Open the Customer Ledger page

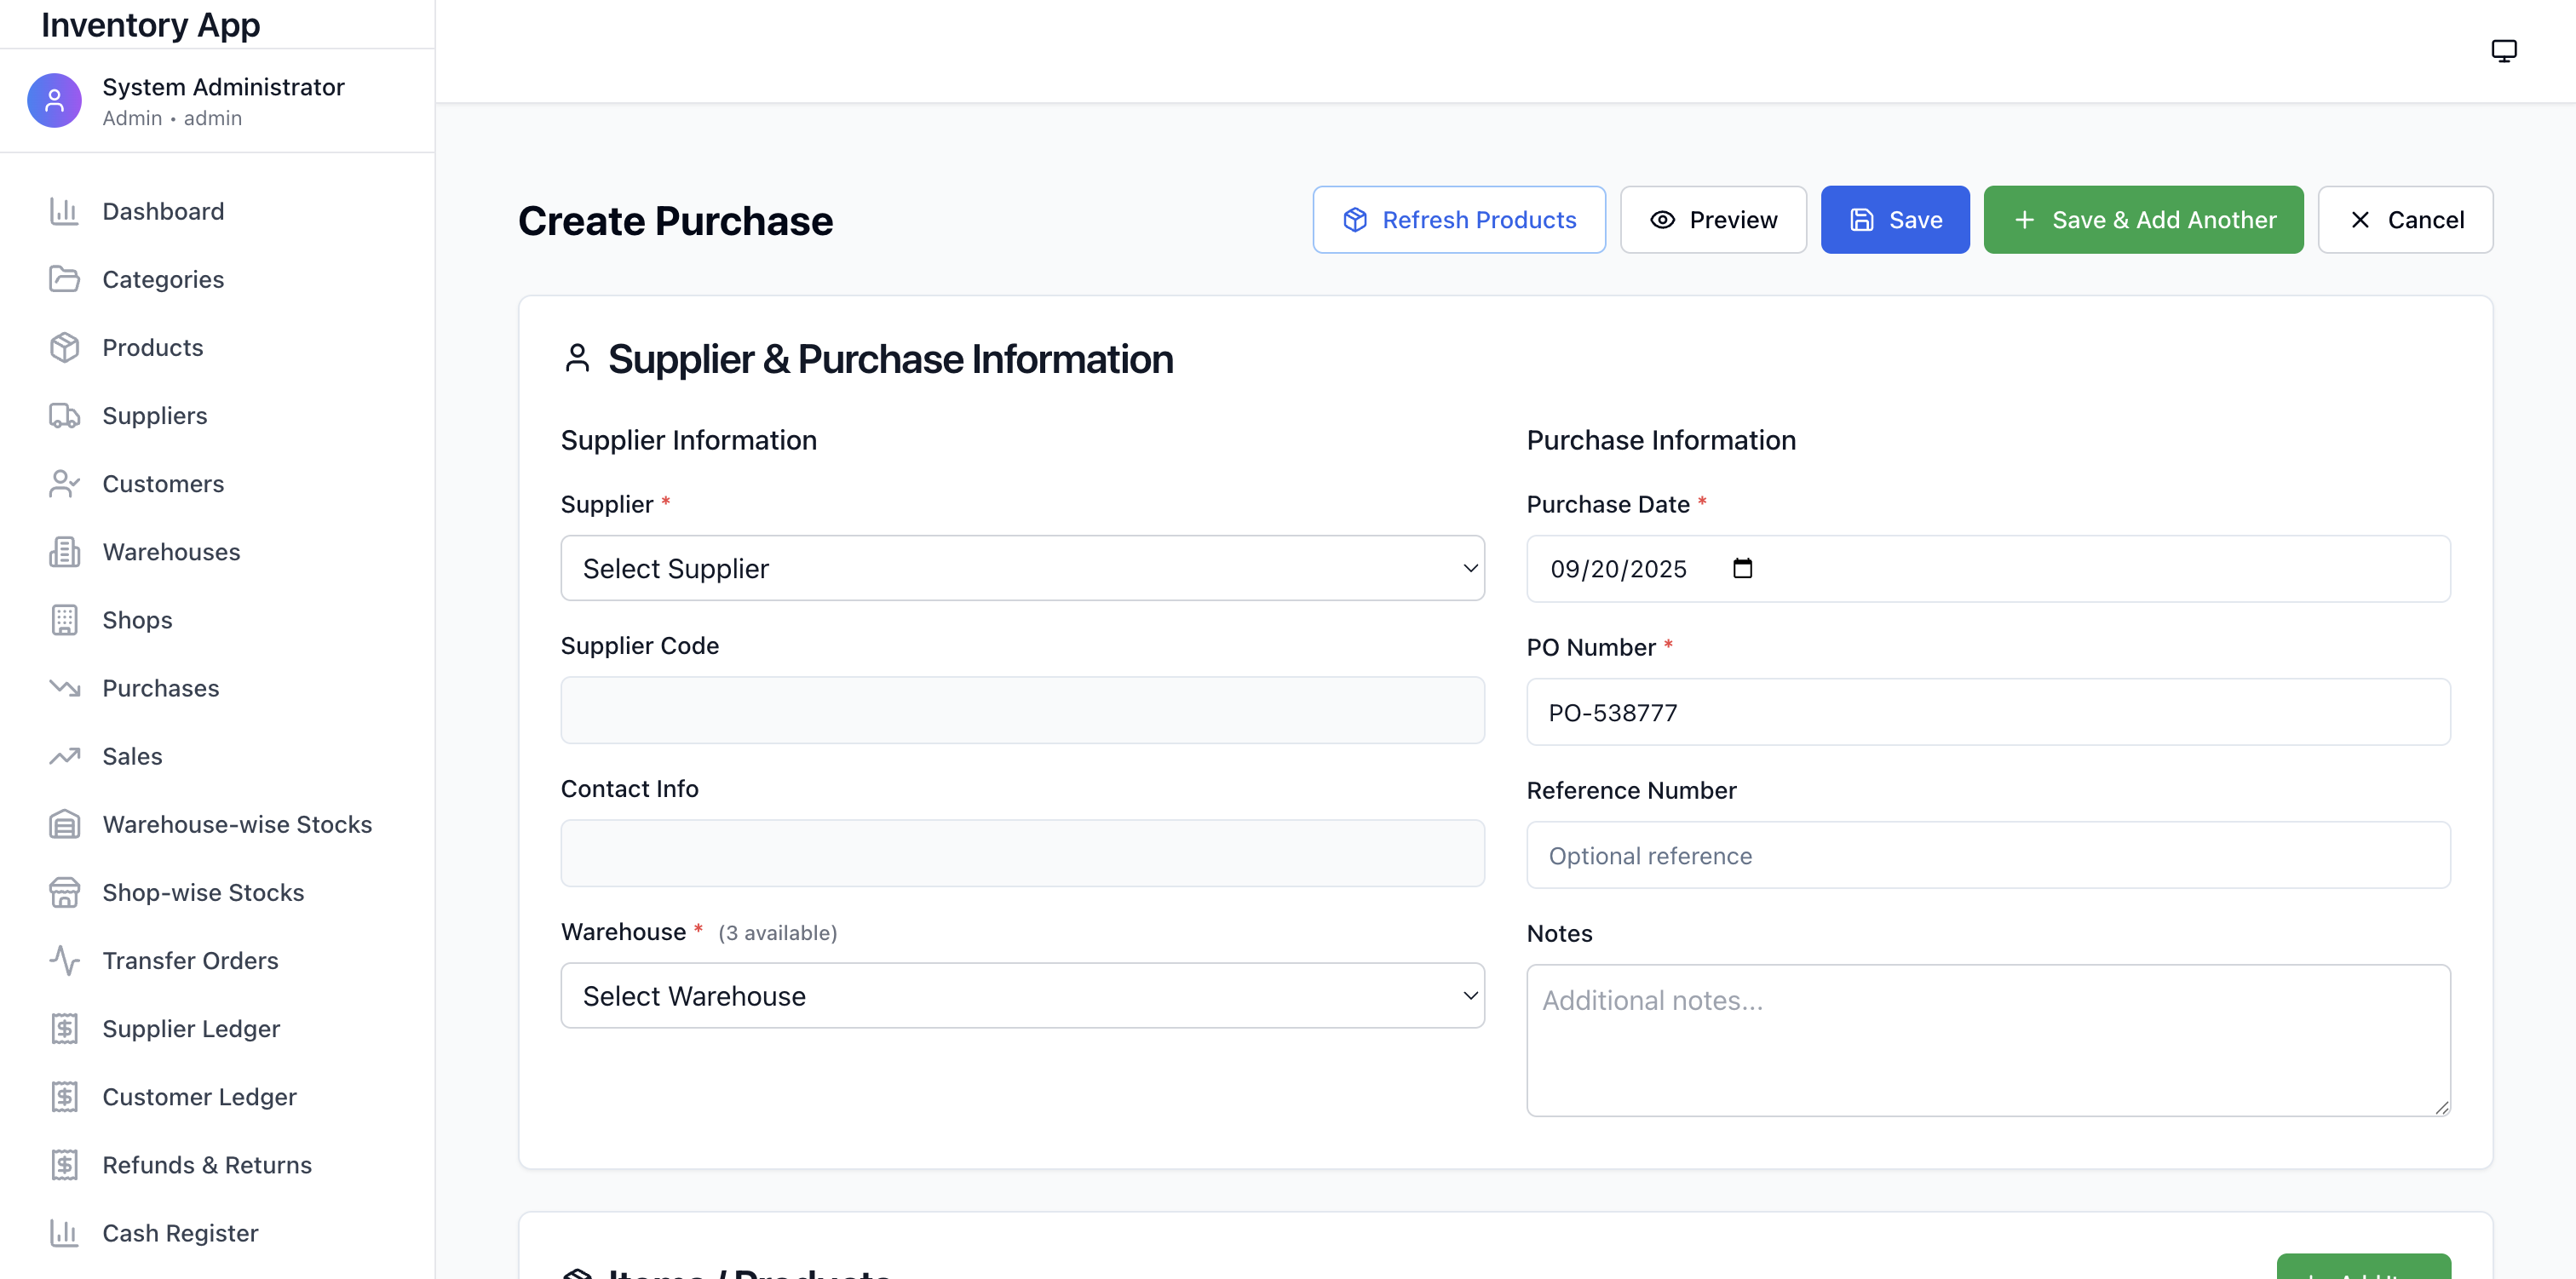199,1096
